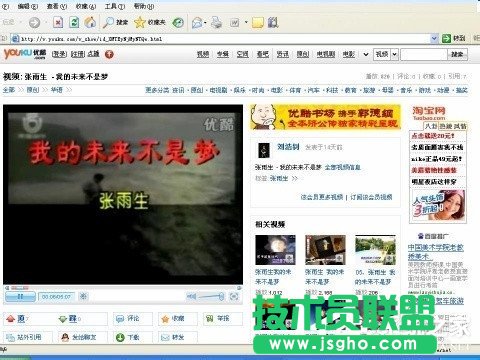Open third related video thumbnail with trees

[x=375, y=250]
